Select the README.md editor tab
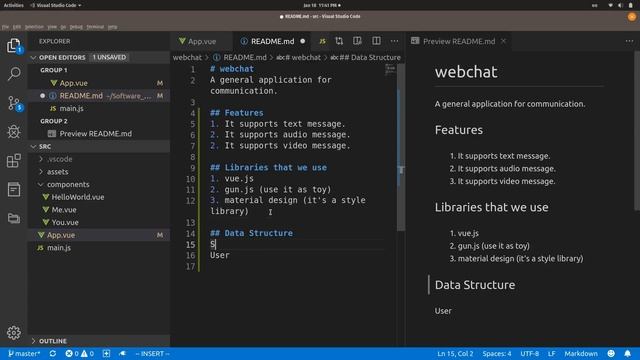Viewport: 640px width, 360px height. pos(272,41)
